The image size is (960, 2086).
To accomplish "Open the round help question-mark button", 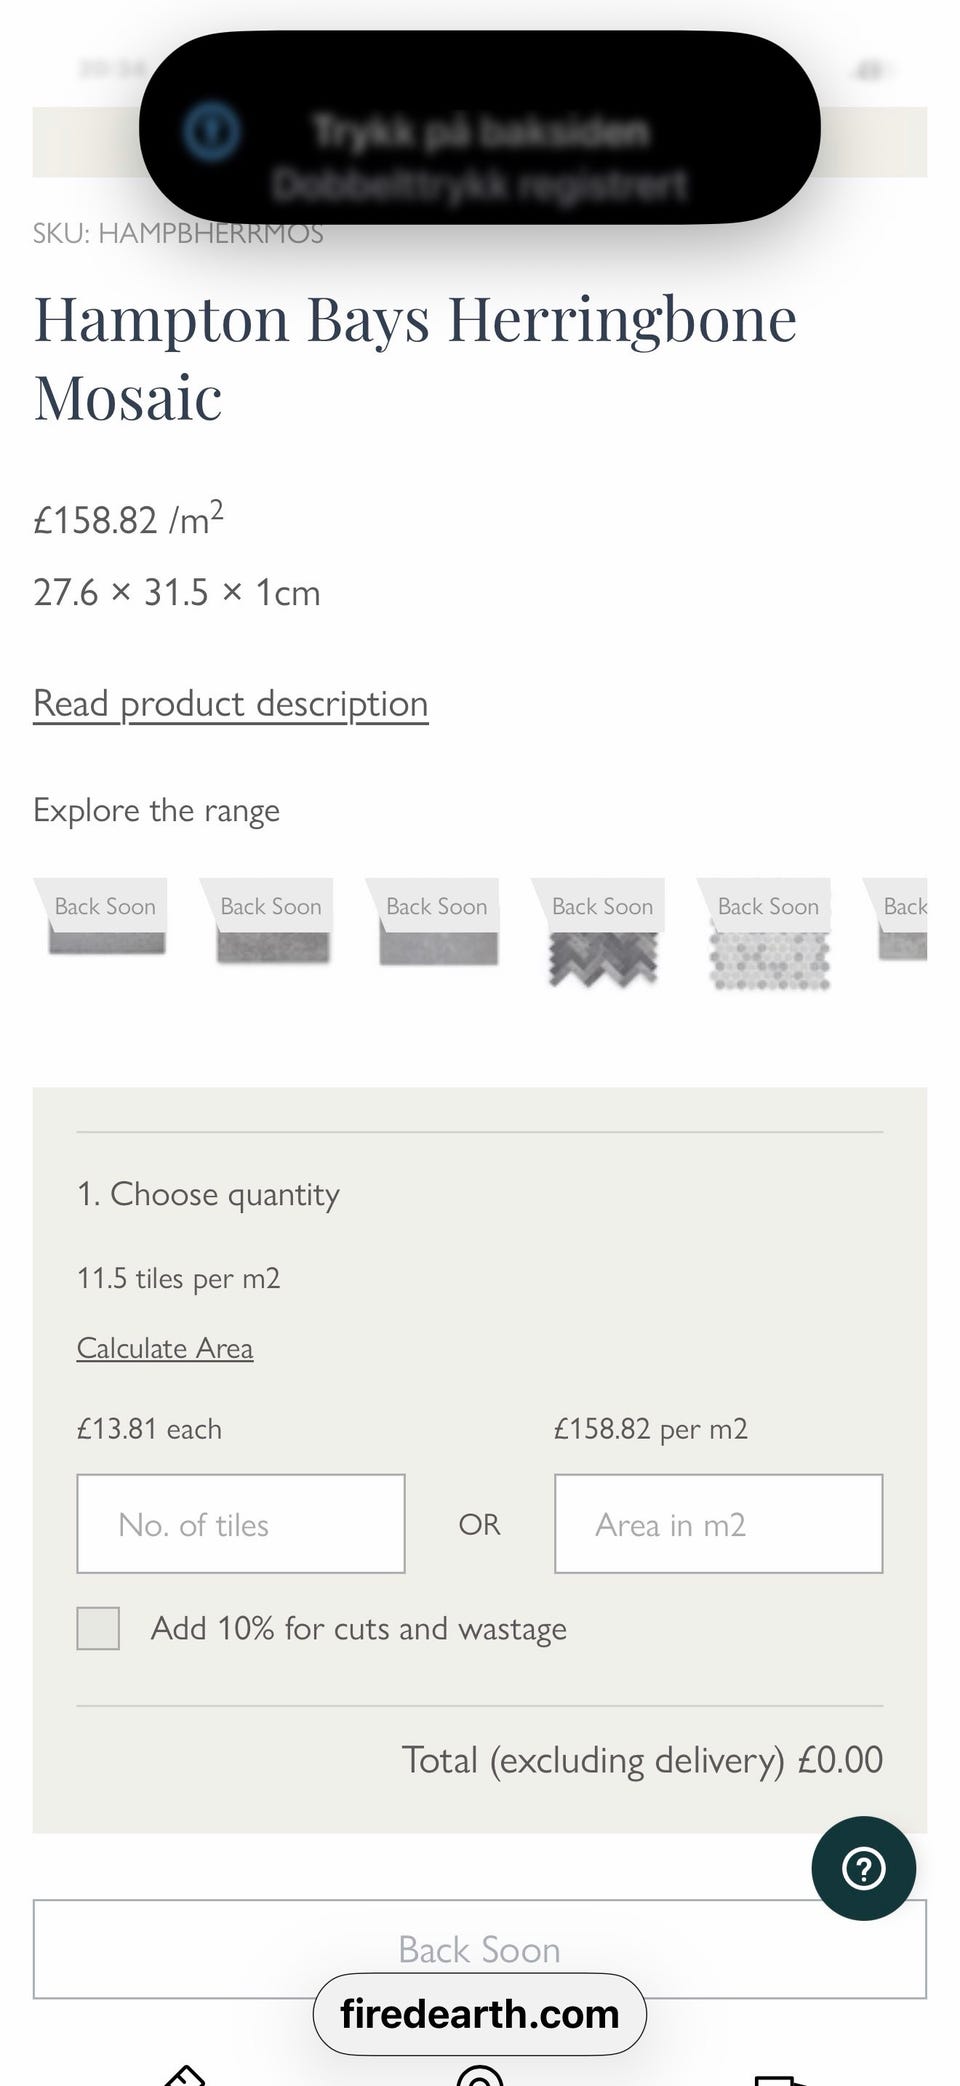I will click(863, 1868).
